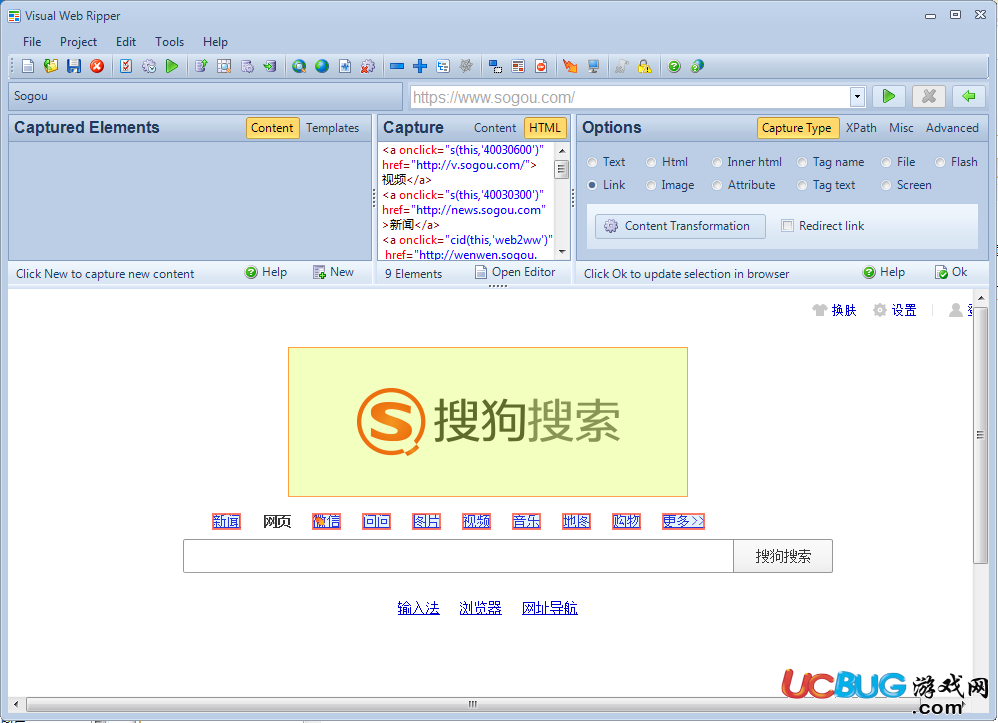Image resolution: width=998 pixels, height=723 pixels.
Task: Open Editor for captured HTML
Action: pos(515,272)
